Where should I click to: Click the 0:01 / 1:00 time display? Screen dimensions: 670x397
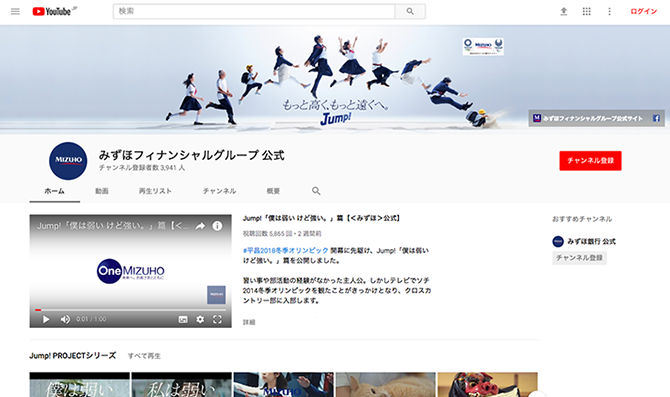(x=91, y=319)
